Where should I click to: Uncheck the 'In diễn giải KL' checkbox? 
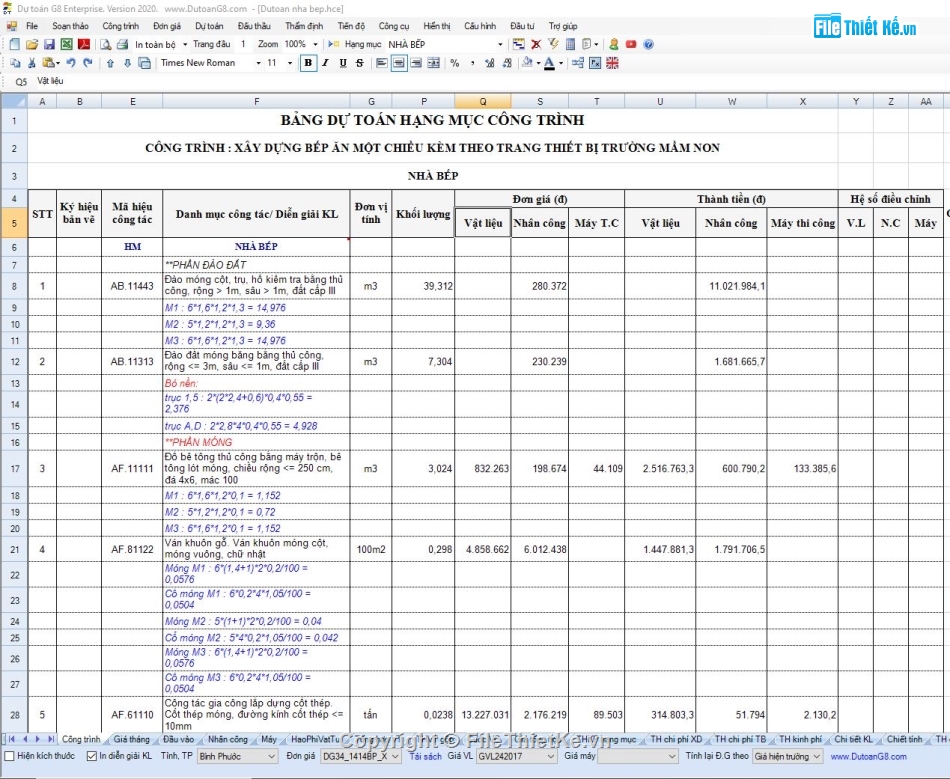pyautogui.click(x=92, y=756)
